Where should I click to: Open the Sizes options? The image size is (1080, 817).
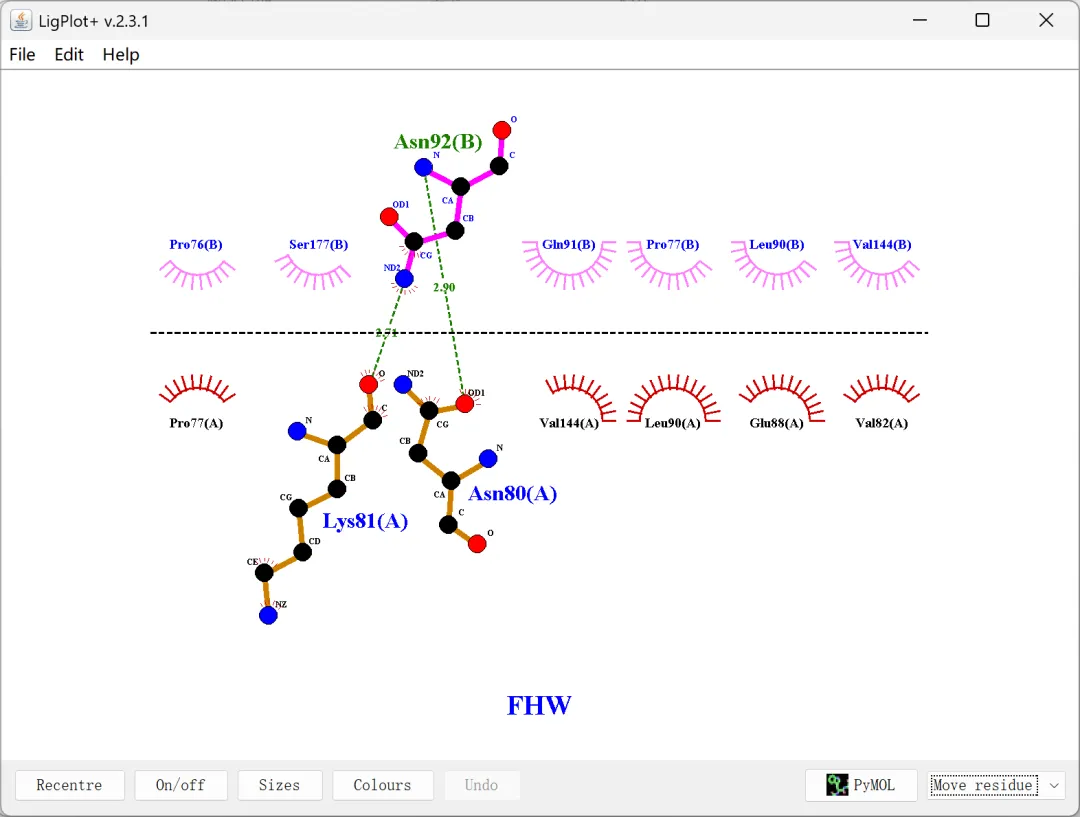pyautogui.click(x=280, y=785)
